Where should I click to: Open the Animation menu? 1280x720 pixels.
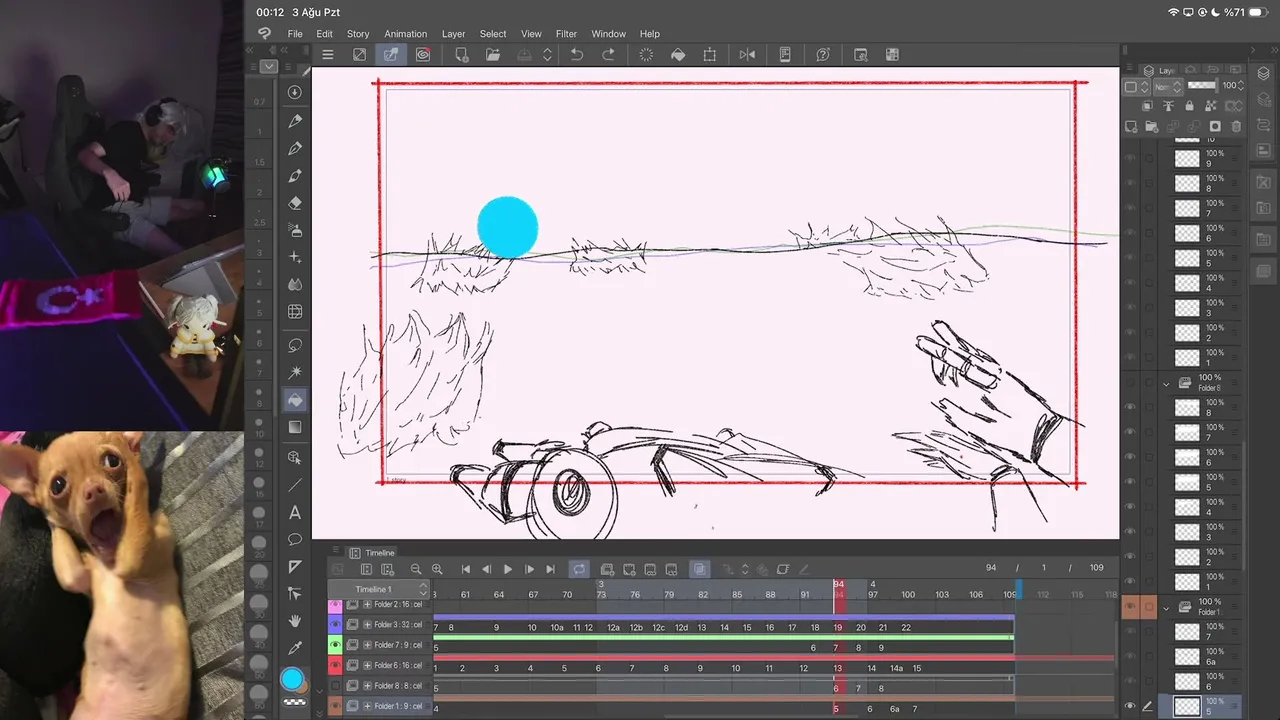point(406,34)
